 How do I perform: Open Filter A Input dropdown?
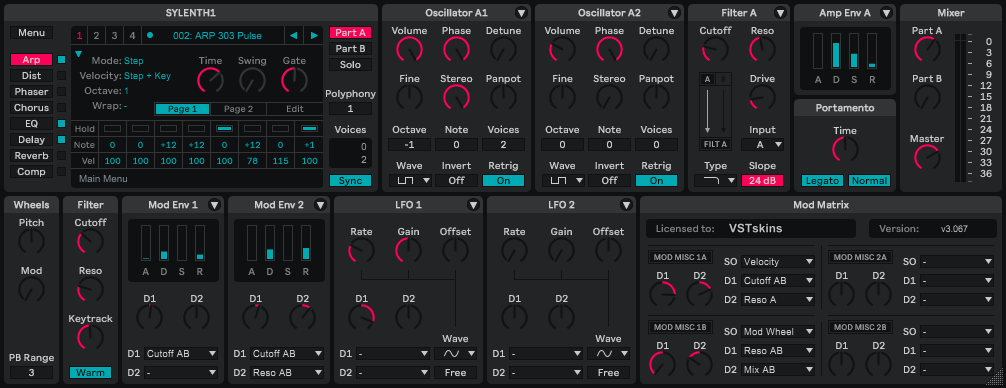(x=762, y=145)
